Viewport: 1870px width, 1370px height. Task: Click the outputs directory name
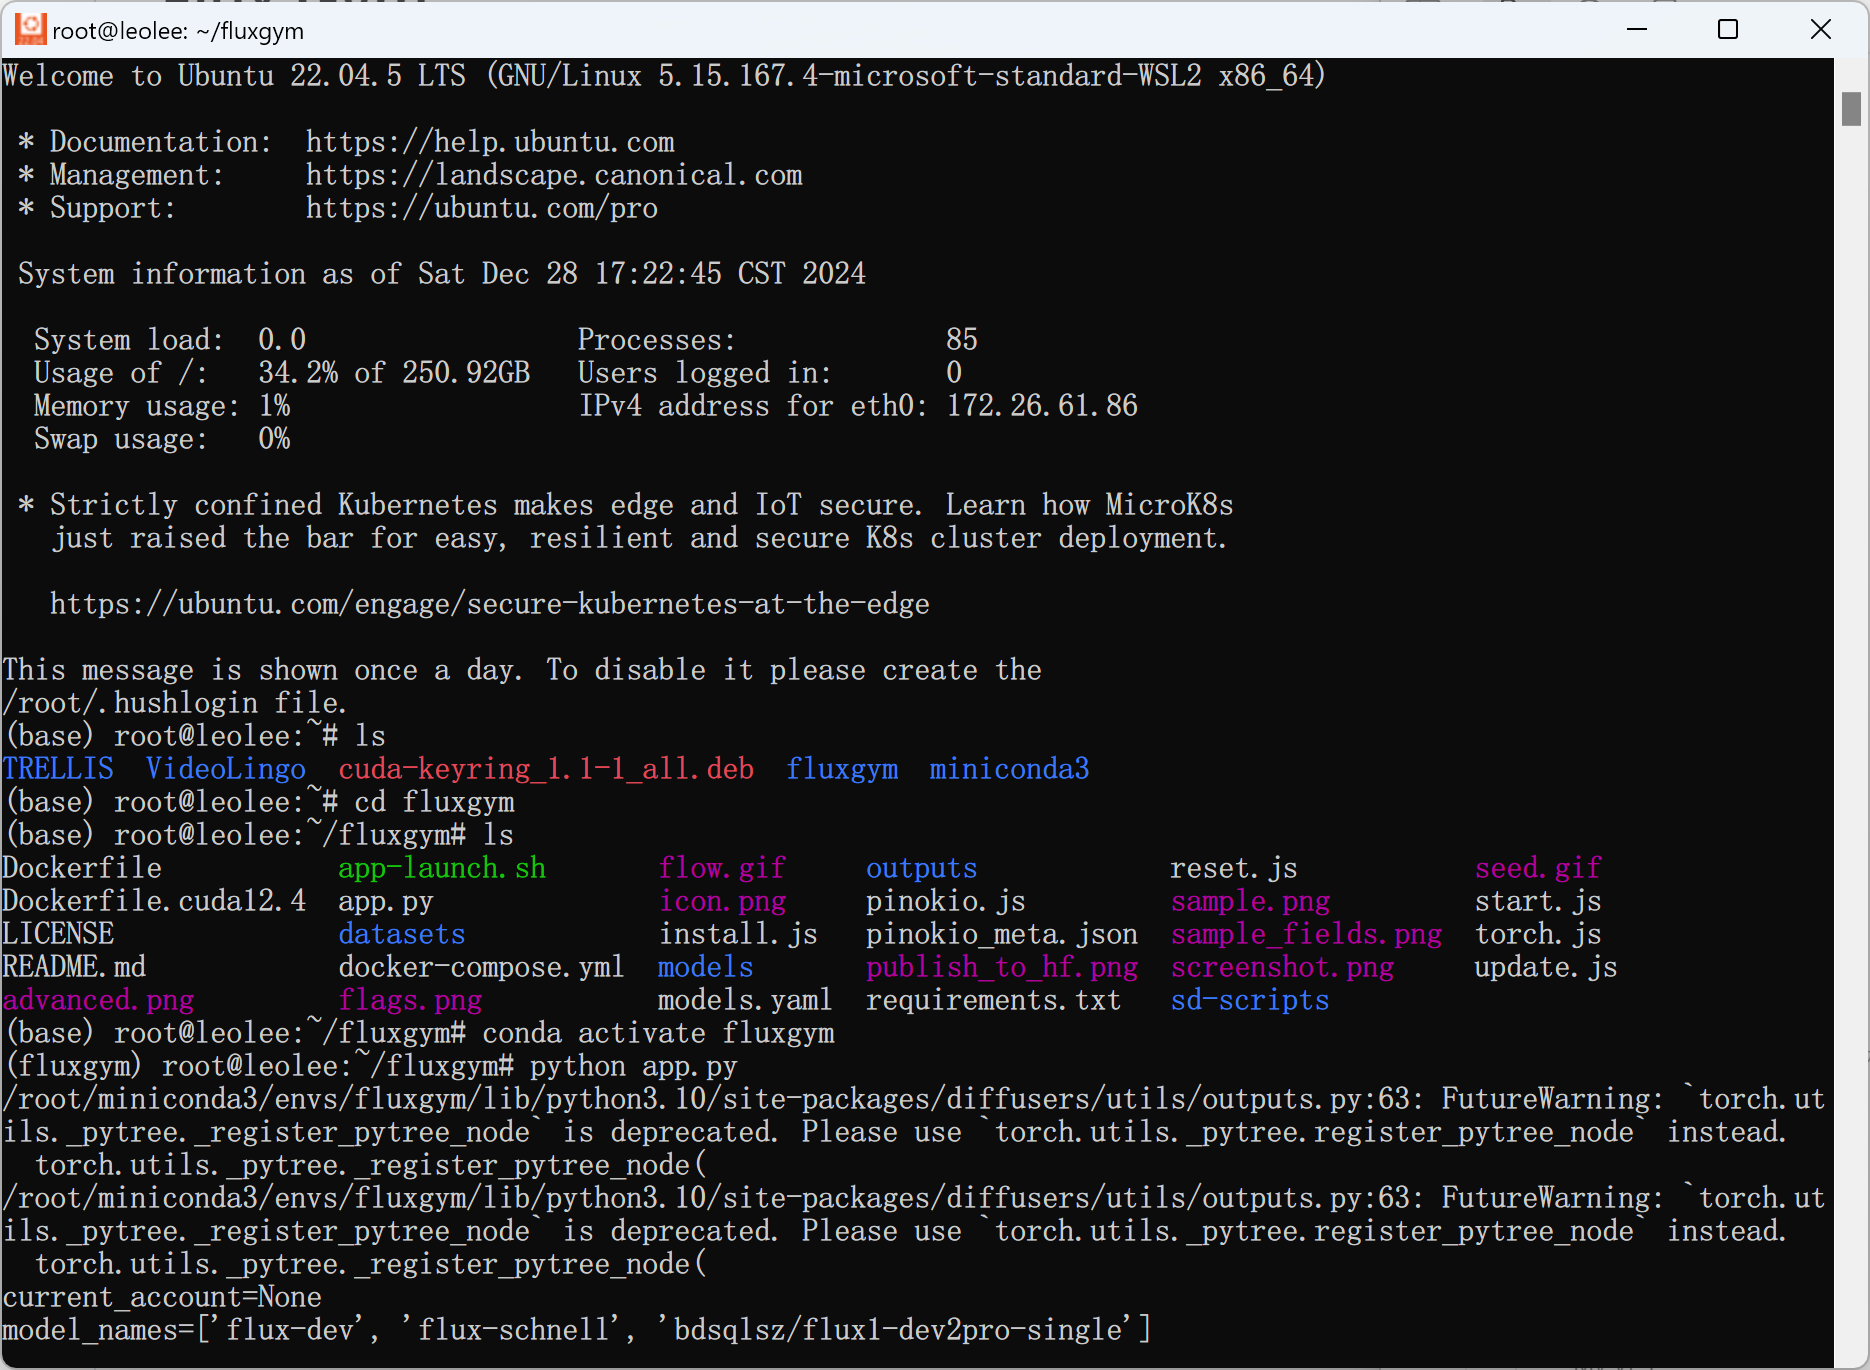(921, 868)
